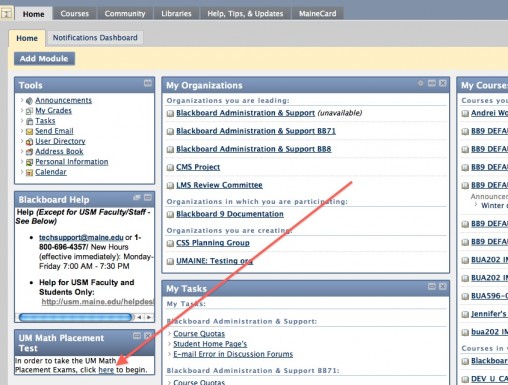Click icon beside UMAINE: Testing org

pos(170,261)
